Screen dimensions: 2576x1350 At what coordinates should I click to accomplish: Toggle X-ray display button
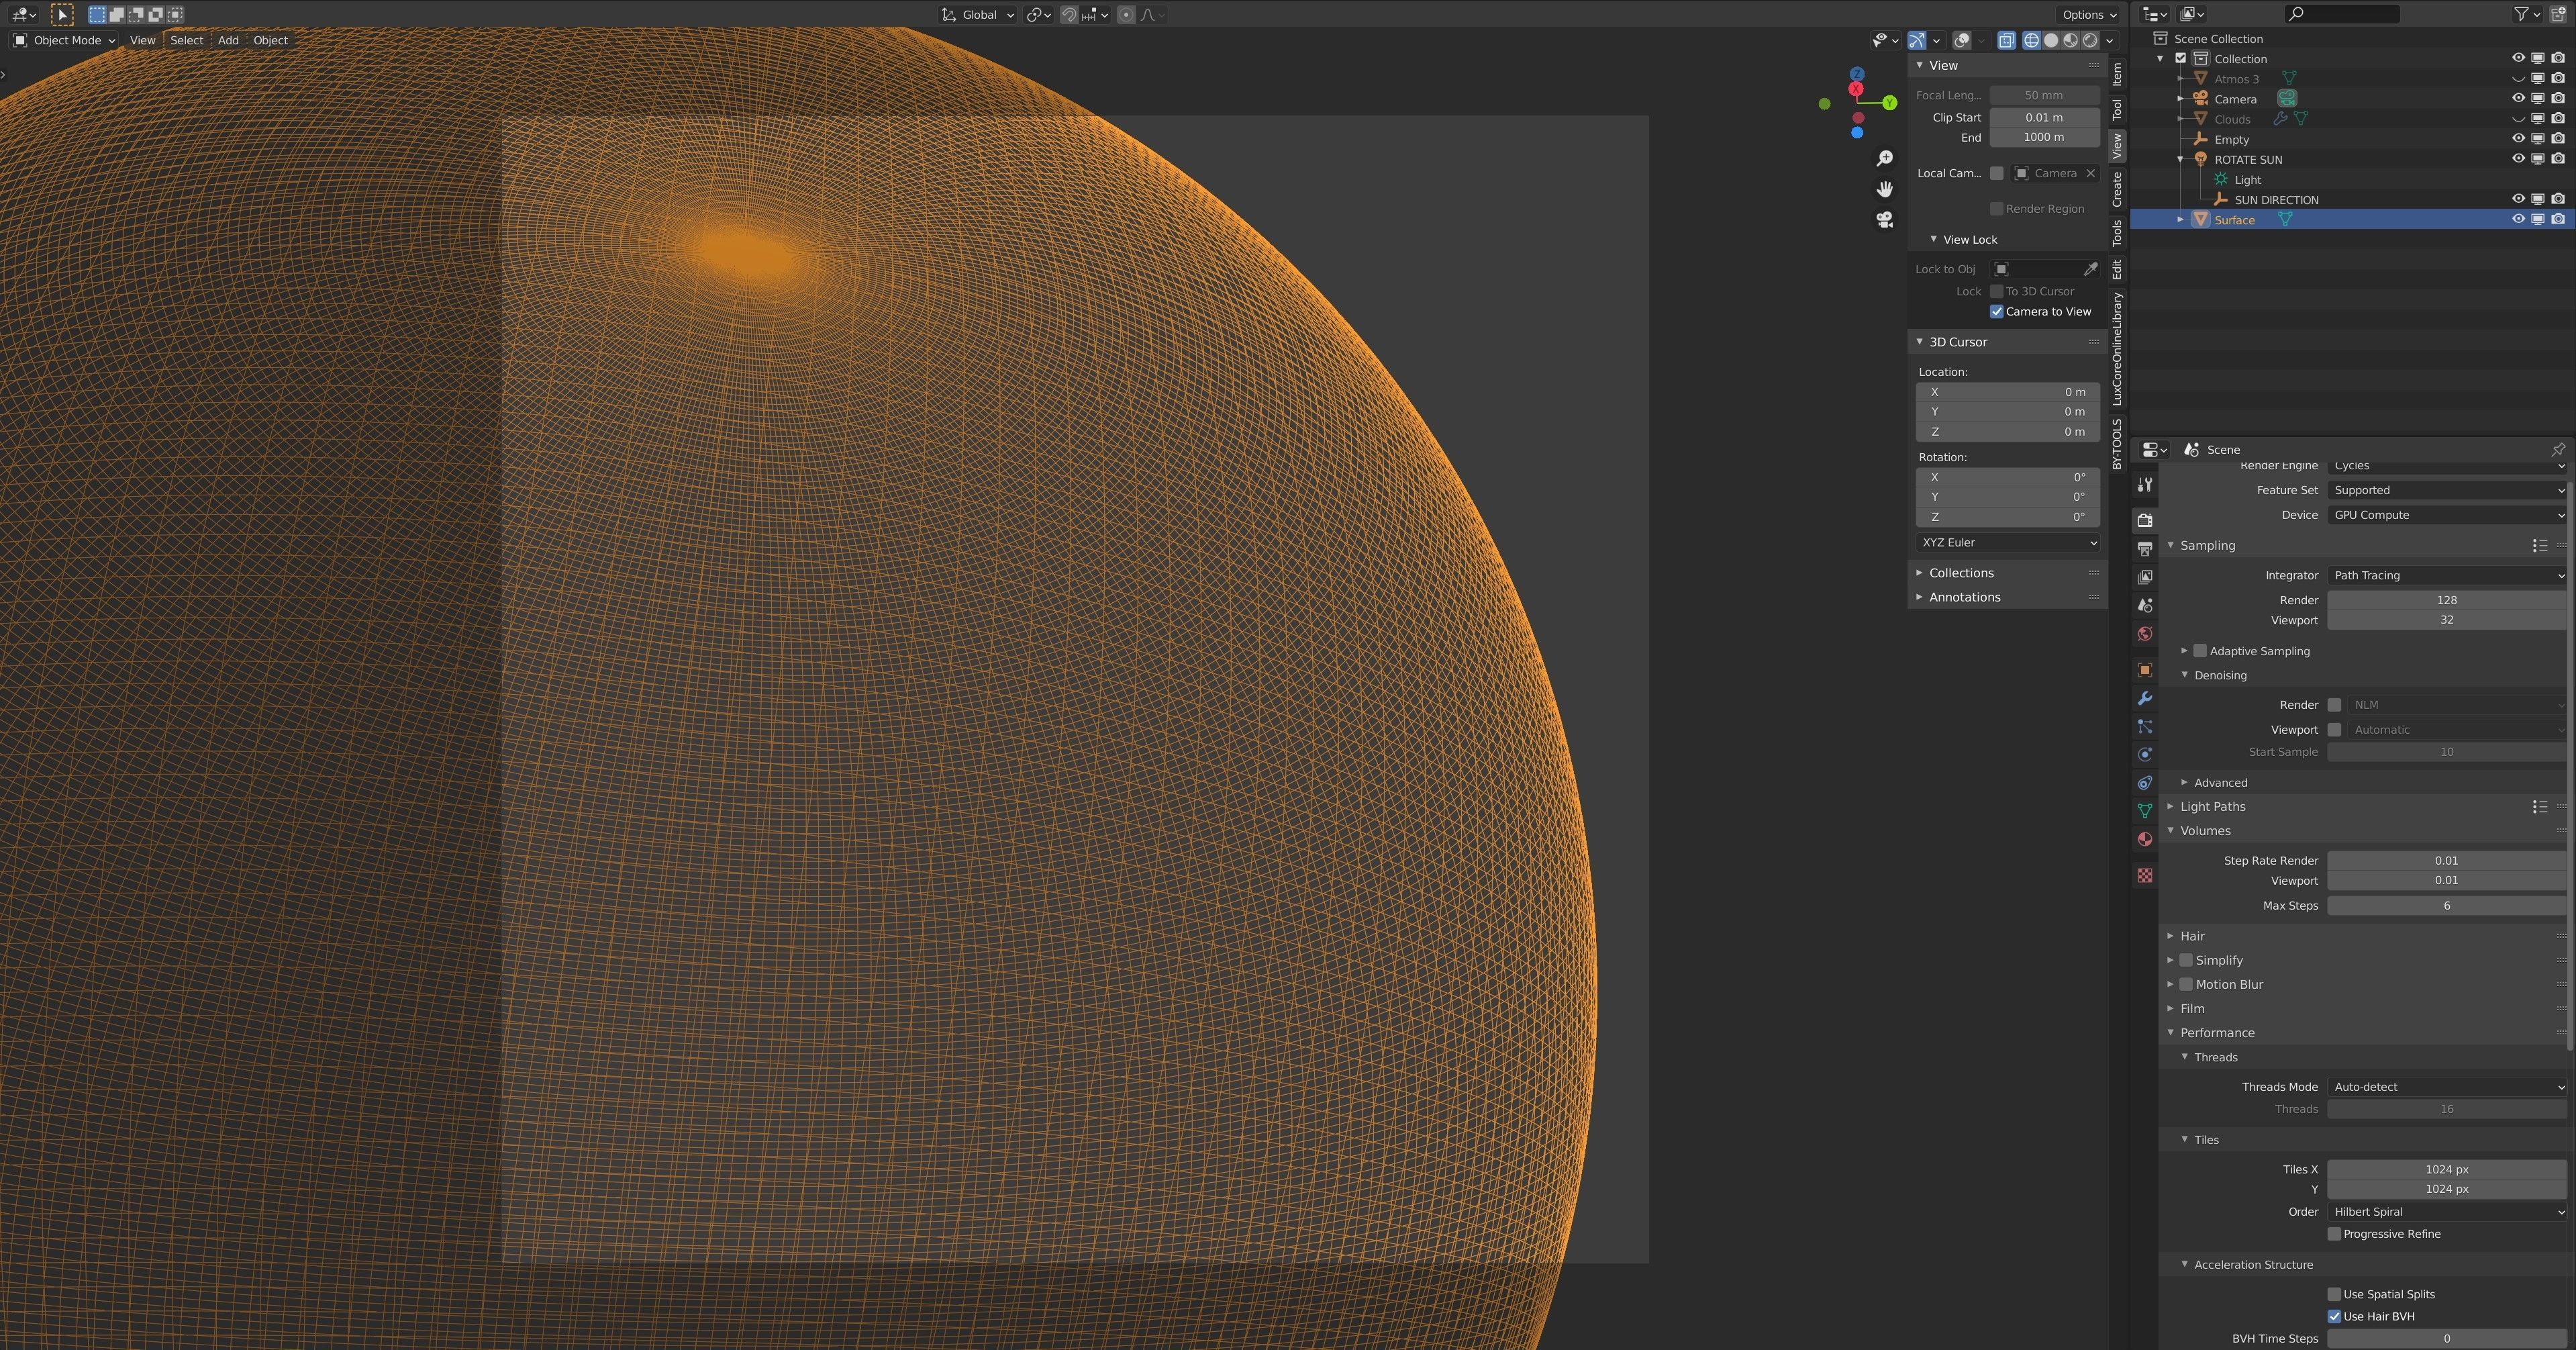(2006, 41)
